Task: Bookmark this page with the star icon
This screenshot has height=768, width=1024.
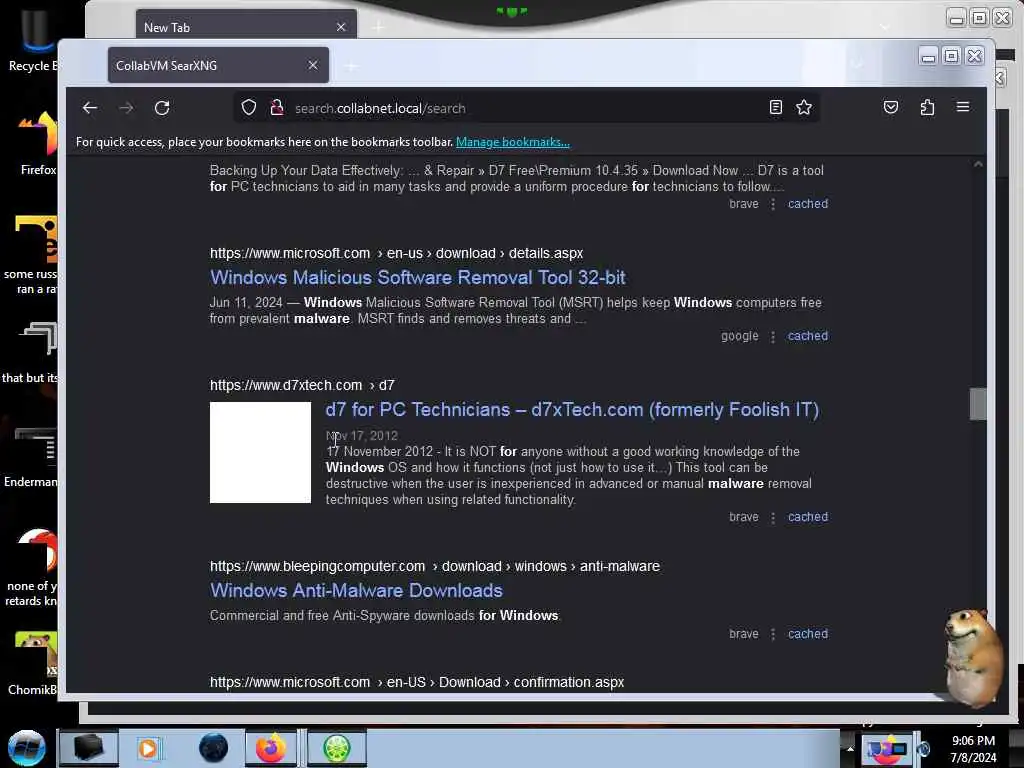Action: pos(804,107)
